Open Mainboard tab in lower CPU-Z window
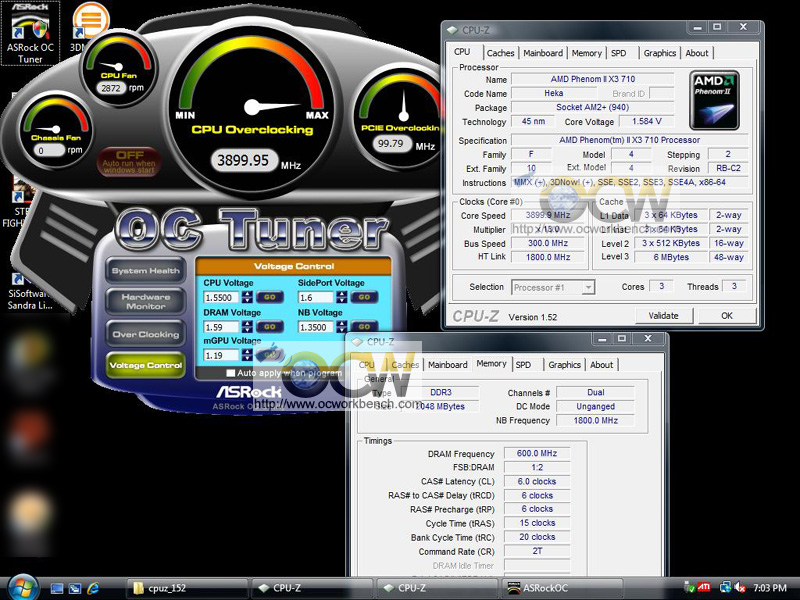 click(447, 365)
